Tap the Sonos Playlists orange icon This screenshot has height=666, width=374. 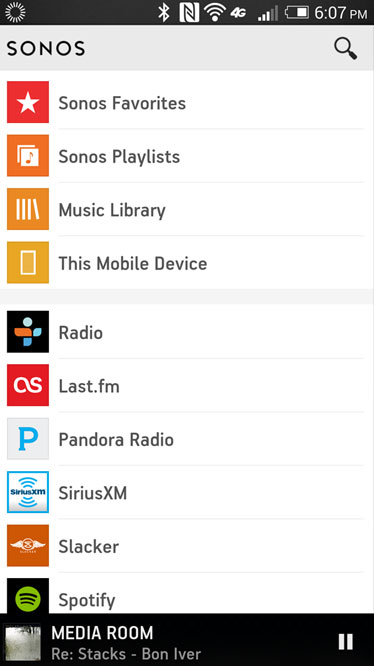click(x=28, y=156)
